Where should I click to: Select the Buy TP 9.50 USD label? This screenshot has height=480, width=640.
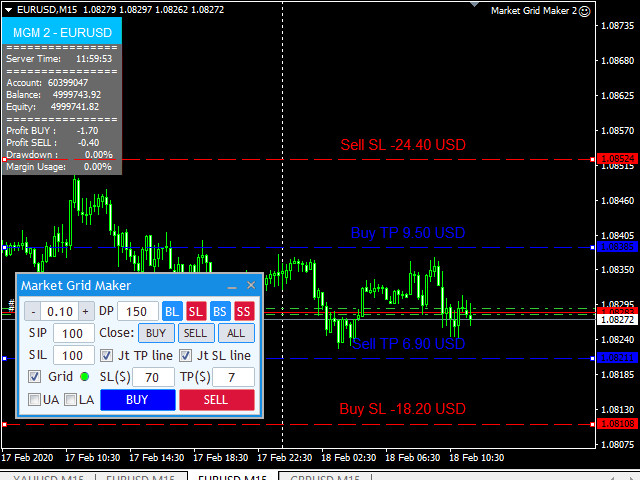pyautogui.click(x=408, y=233)
